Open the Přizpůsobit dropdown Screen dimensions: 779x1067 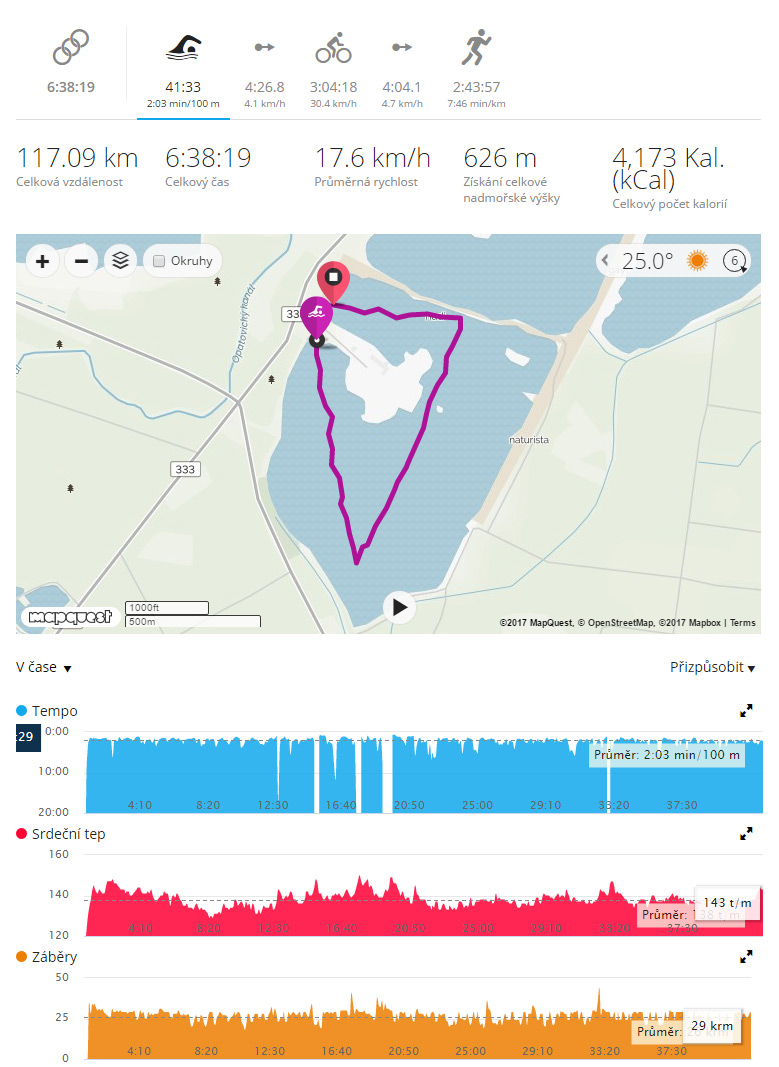(x=712, y=668)
